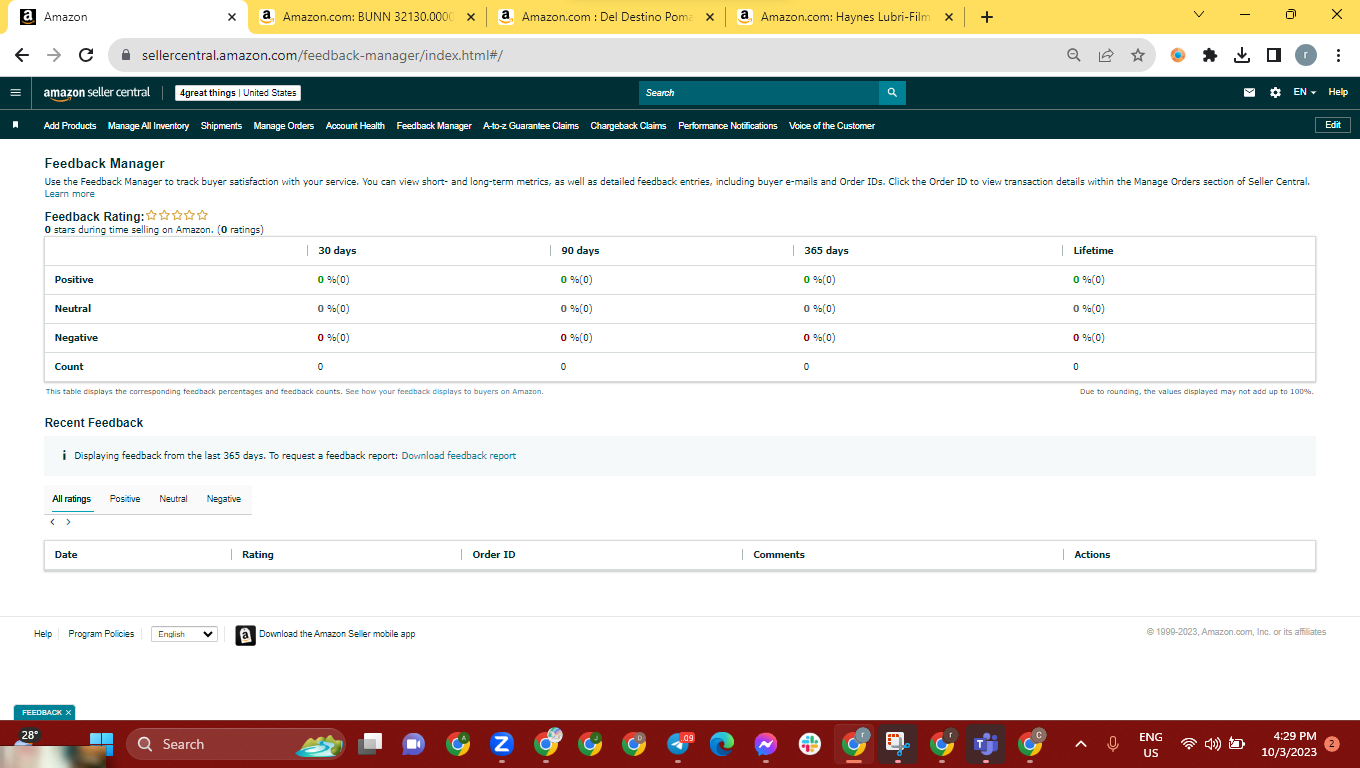
Task: Open Performance Notifications
Action: [x=728, y=126]
